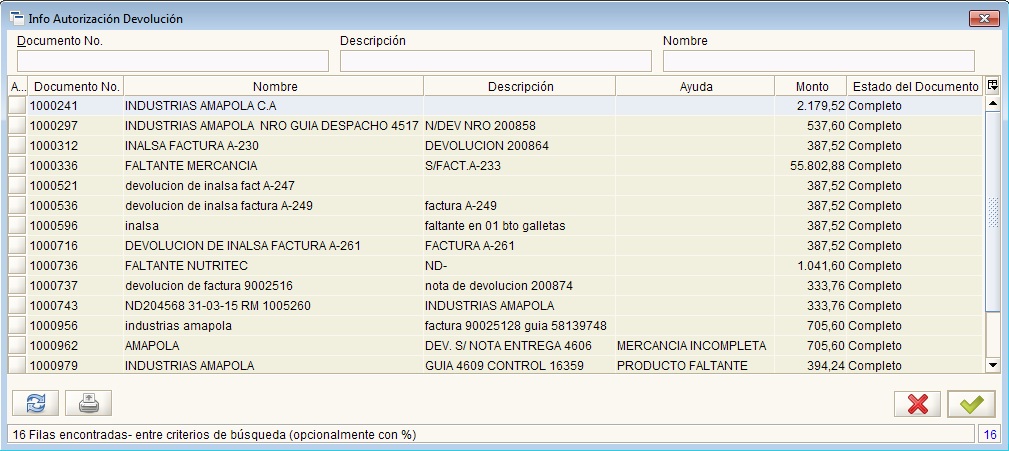Viewport: 1009px width, 451px height.
Task: Select the FALTANTE MERCANCIA row
Action: pos(495,165)
